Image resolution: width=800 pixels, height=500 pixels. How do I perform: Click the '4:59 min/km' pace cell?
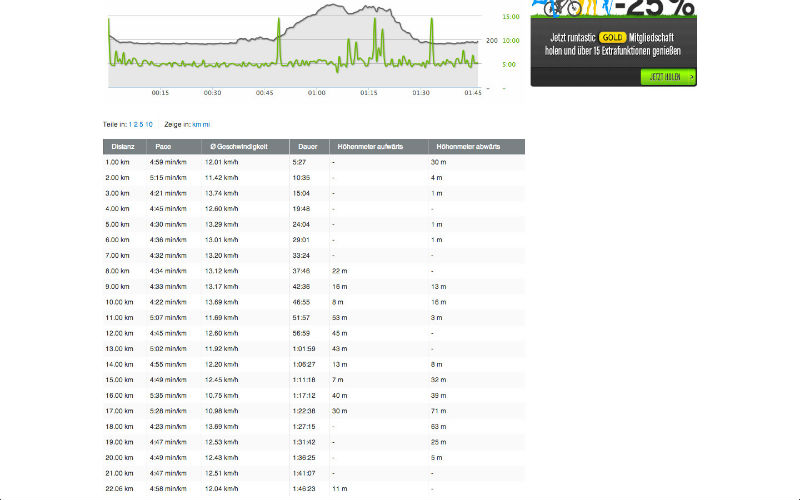(x=168, y=162)
